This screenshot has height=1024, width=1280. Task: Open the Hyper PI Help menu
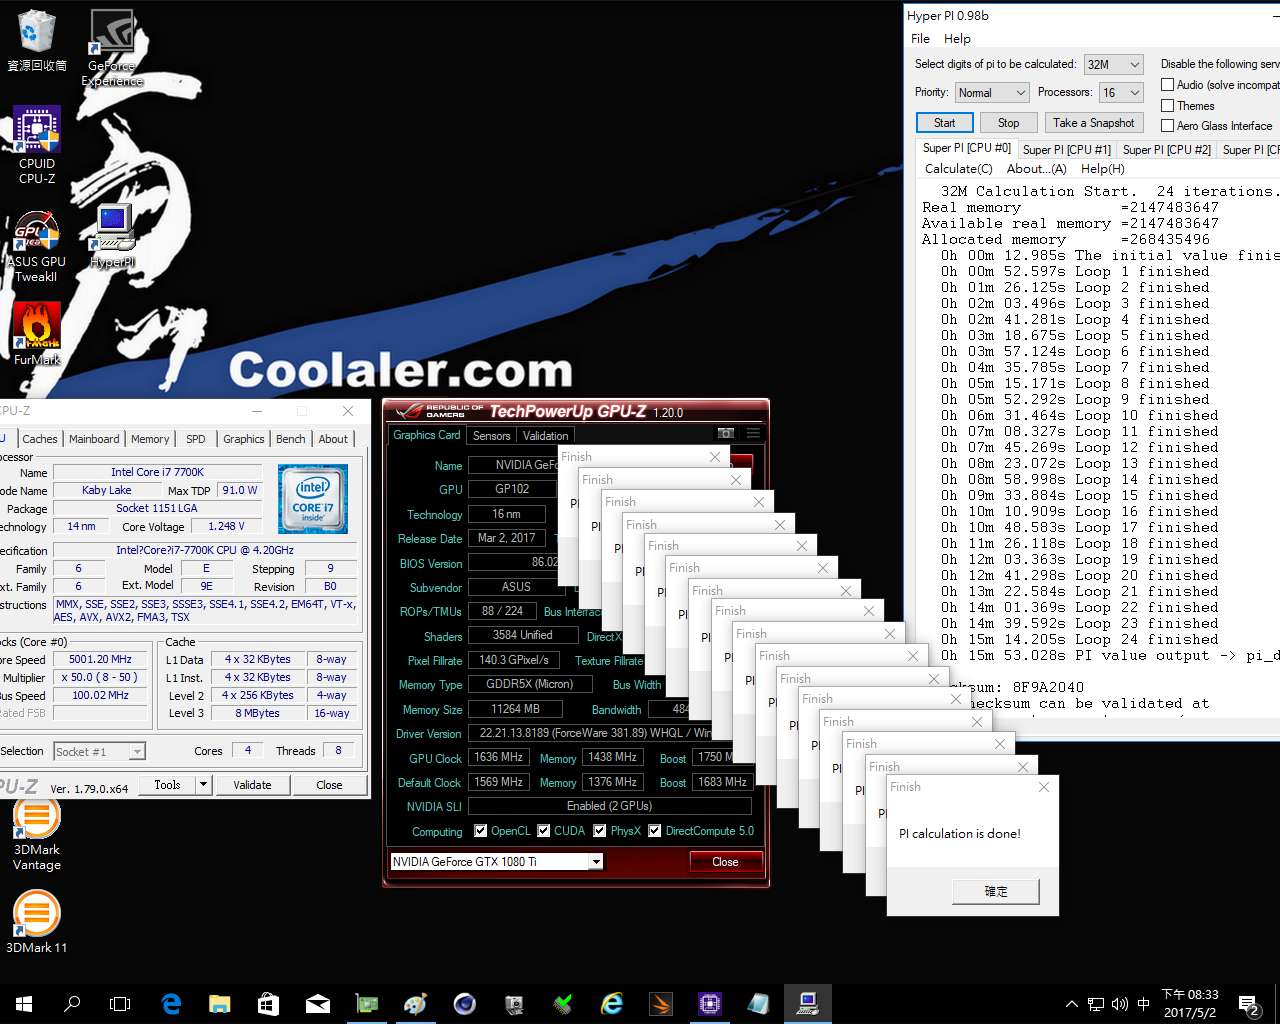[x=957, y=38]
